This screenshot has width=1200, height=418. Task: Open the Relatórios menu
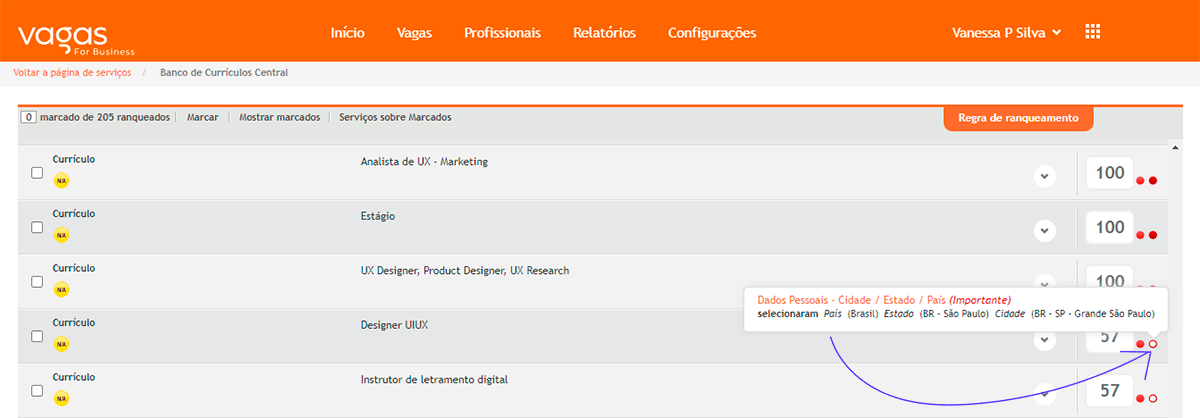604,33
